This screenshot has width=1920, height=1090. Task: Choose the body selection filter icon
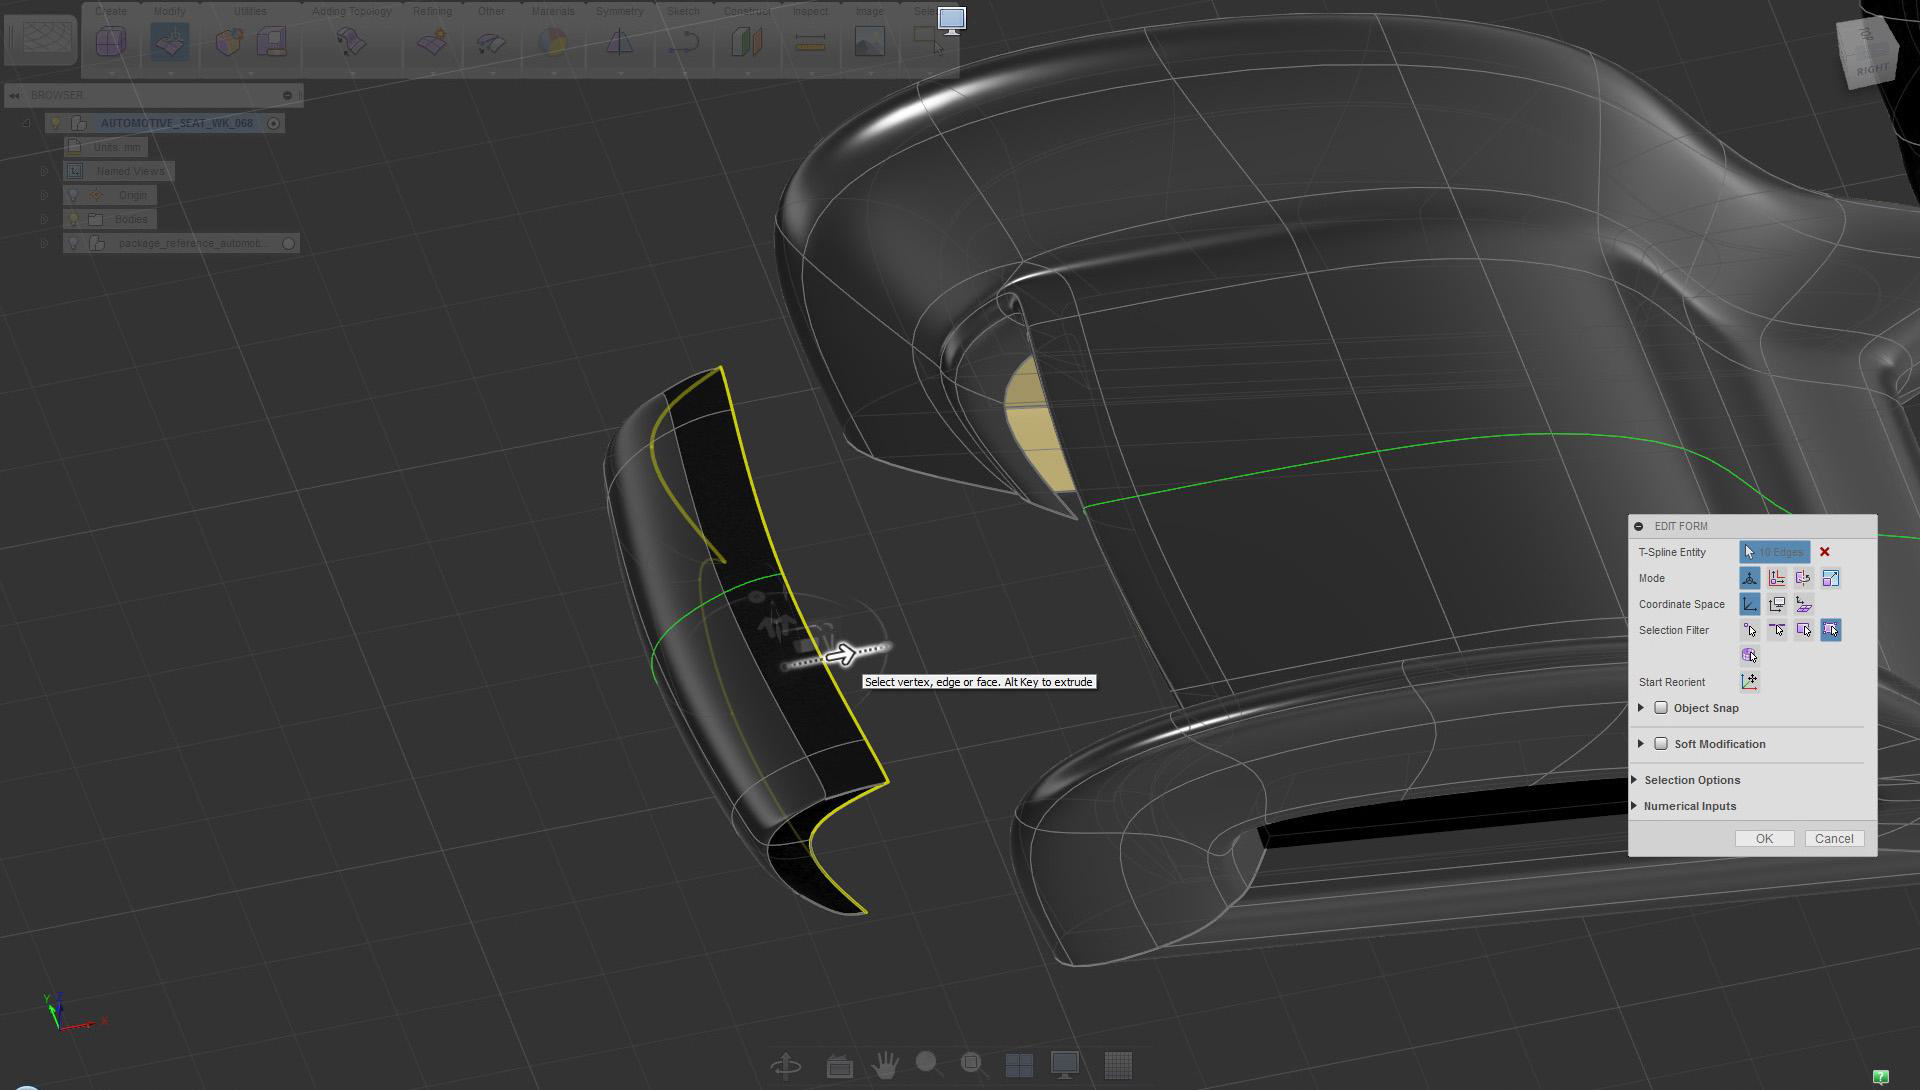(x=1749, y=656)
